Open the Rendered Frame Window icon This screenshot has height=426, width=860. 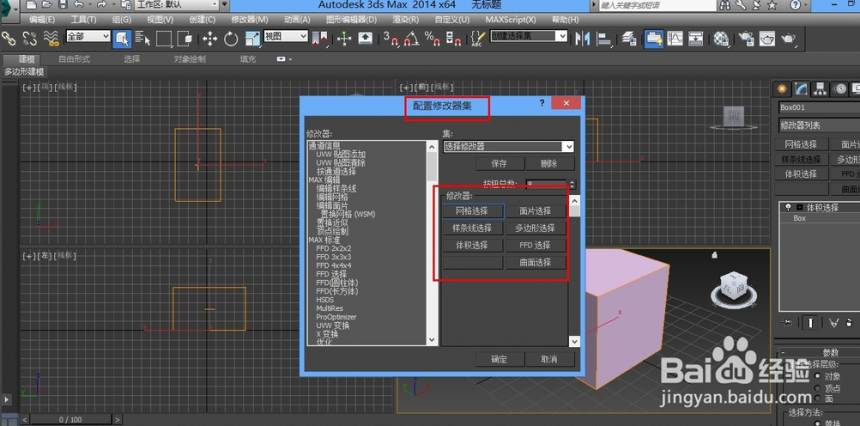point(767,39)
